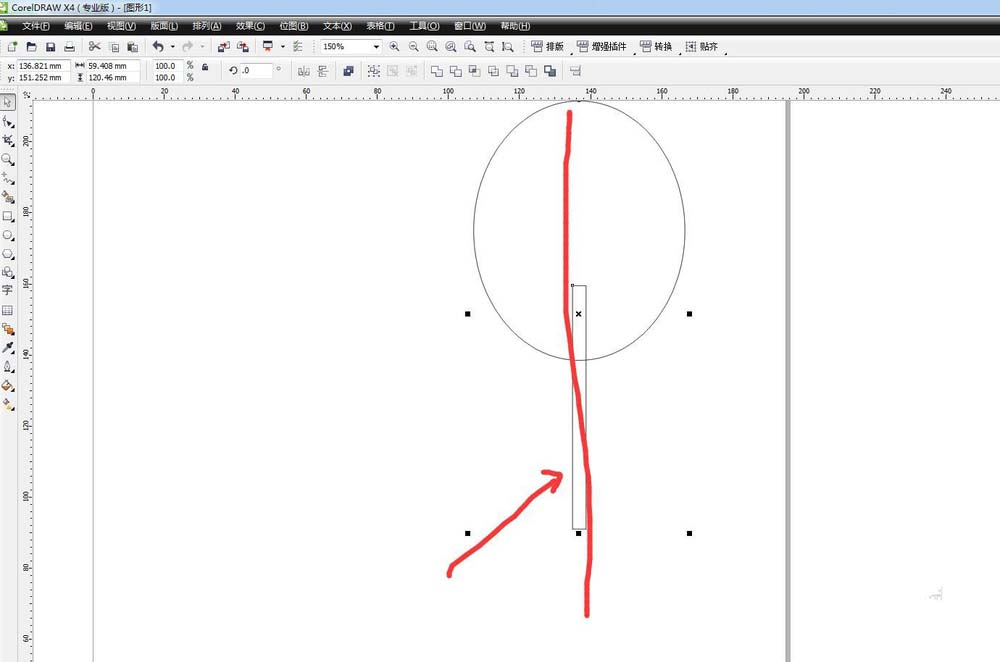Create a new document
Image resolution: width=1000 pixels, height=662 pixels.
(x=12, y=47)
